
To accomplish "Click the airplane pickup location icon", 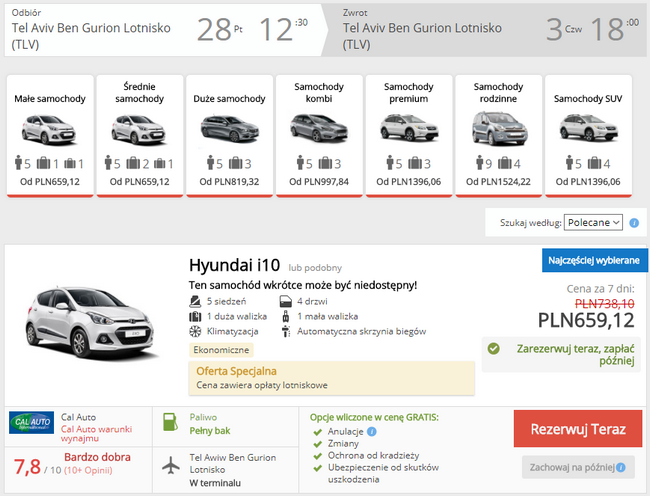I will 172,467.
